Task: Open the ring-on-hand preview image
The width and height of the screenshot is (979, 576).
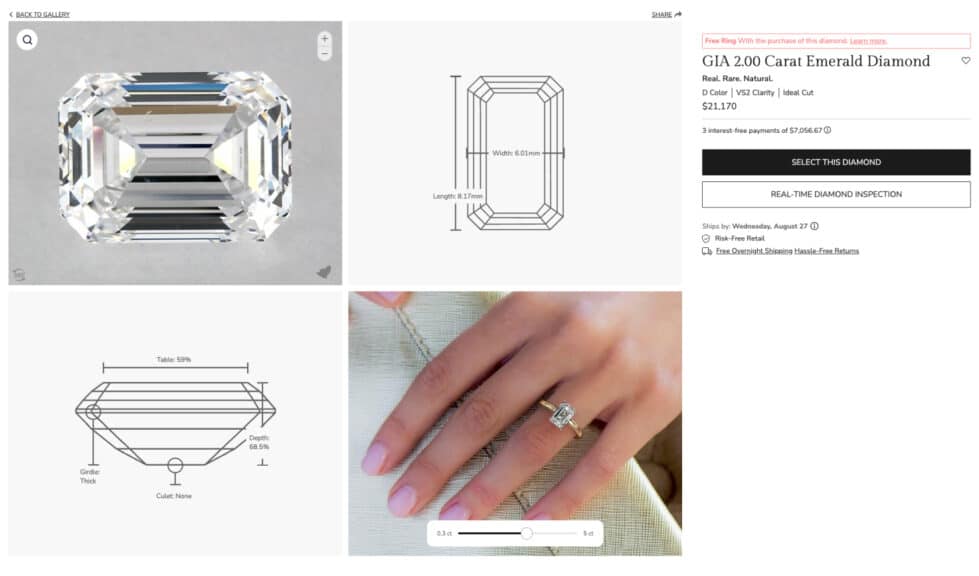Action: [x=515, y=423]
